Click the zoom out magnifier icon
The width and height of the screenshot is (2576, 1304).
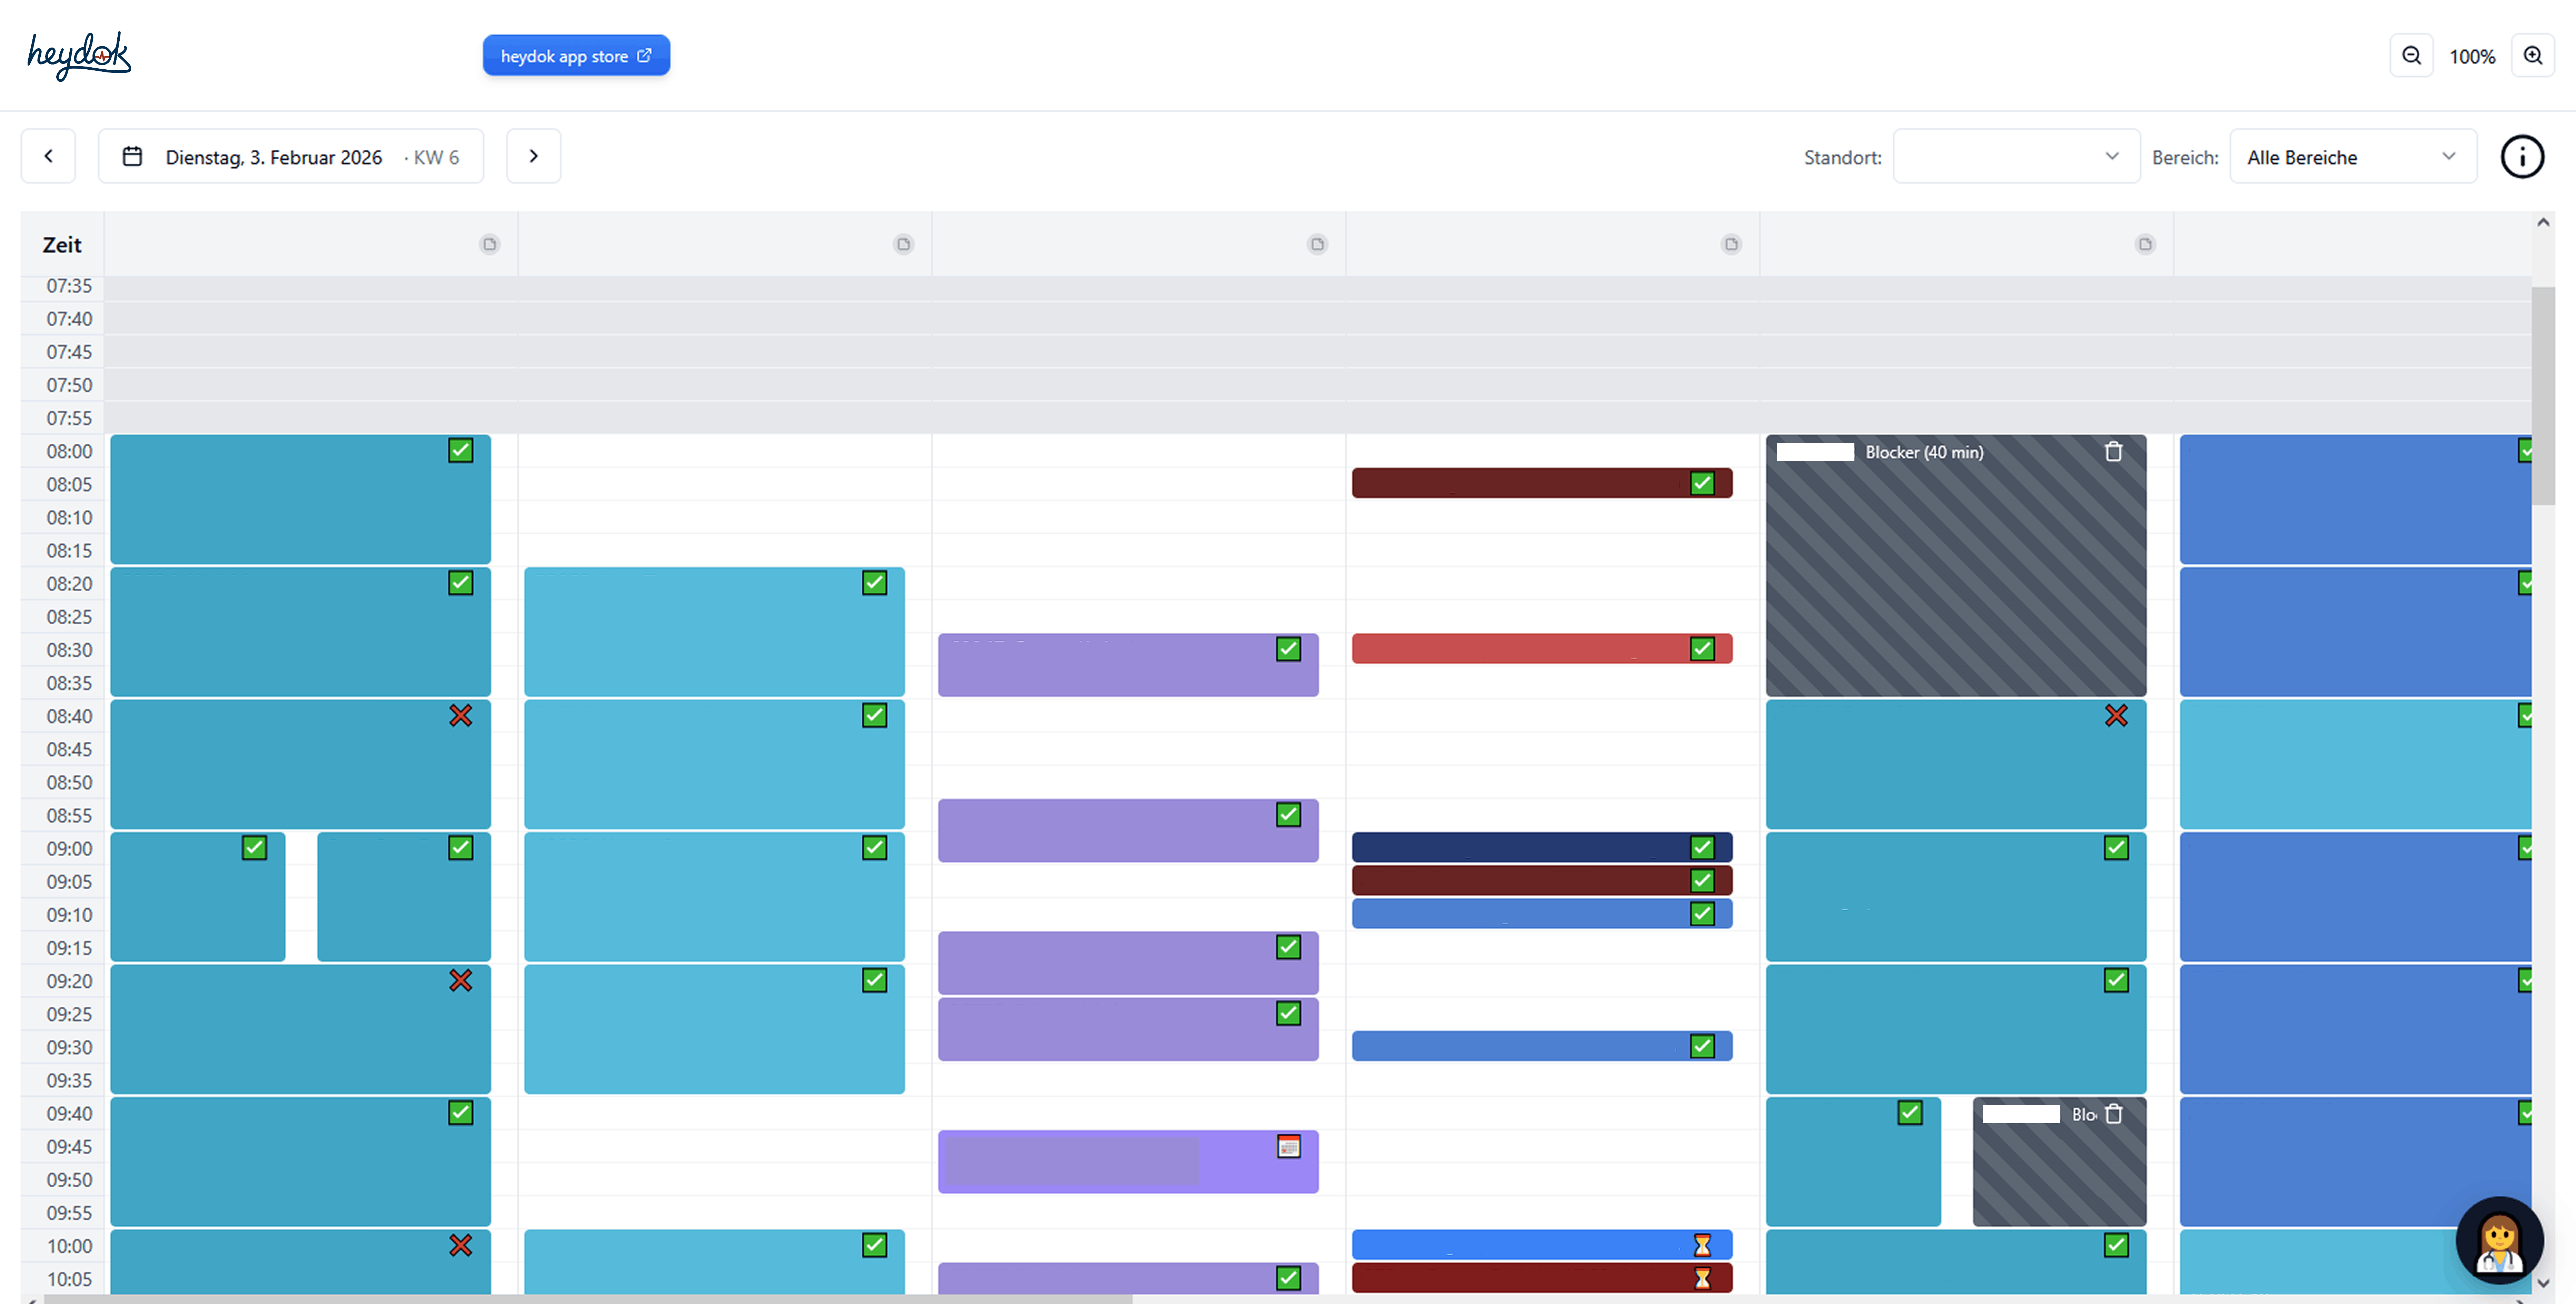[x=2411, y=56]
